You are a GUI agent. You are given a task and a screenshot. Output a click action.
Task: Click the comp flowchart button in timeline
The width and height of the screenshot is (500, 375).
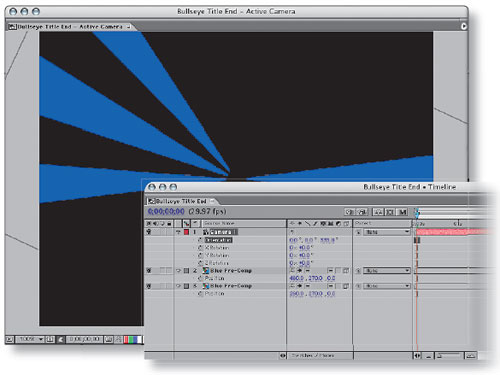[x=349, y=212]
